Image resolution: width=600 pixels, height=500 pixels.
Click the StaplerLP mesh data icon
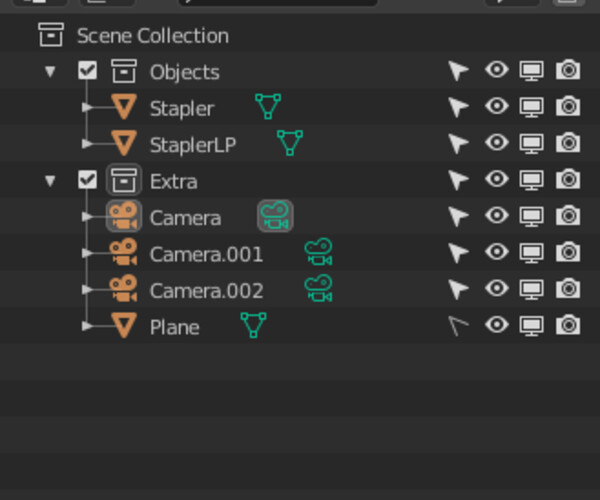(289, 143)
